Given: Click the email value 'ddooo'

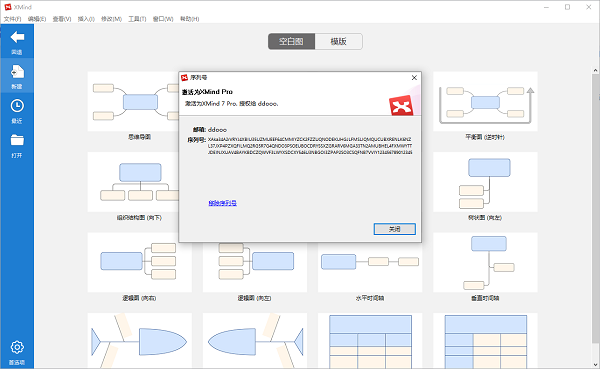Looking at the screenshot, I should point(217,130).
